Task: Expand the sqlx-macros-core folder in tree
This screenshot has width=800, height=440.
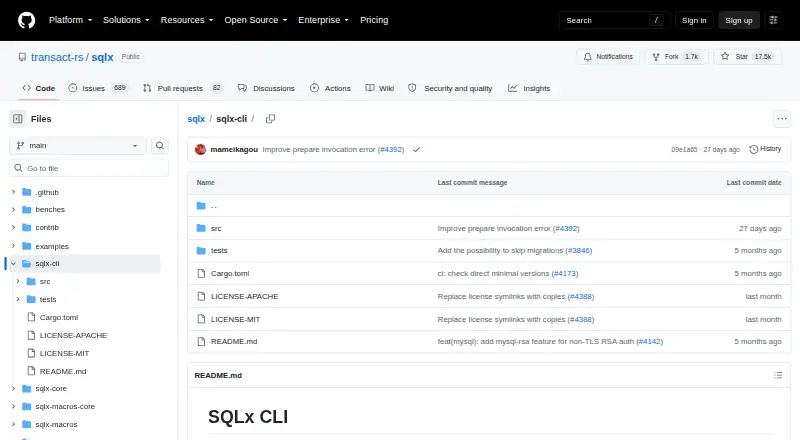Action: point(13,407)
